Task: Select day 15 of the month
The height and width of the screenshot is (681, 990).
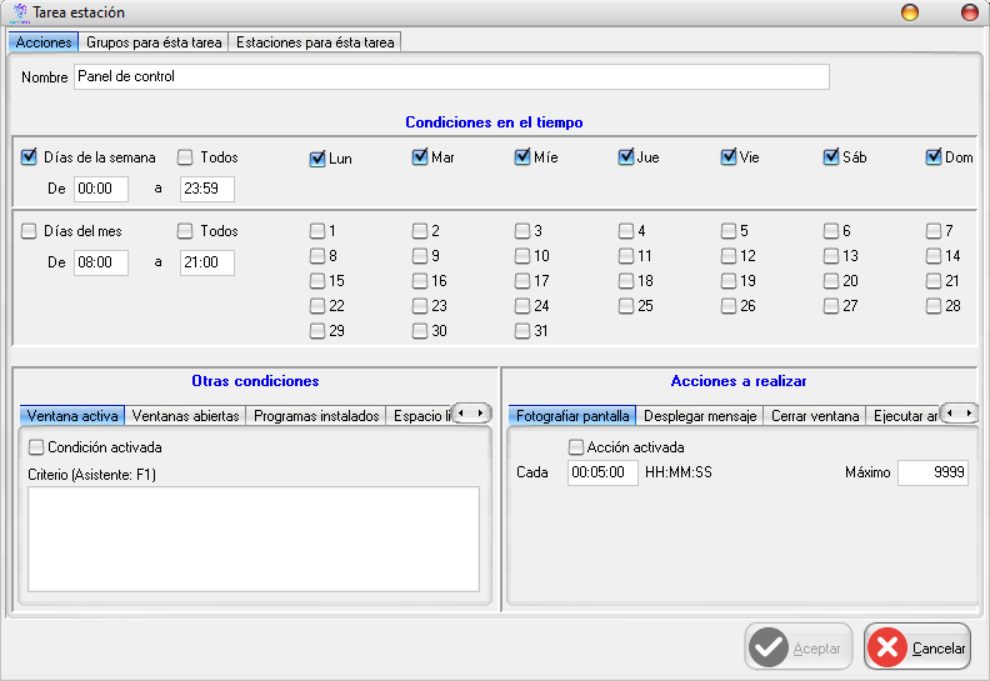Action: [317, 281]
